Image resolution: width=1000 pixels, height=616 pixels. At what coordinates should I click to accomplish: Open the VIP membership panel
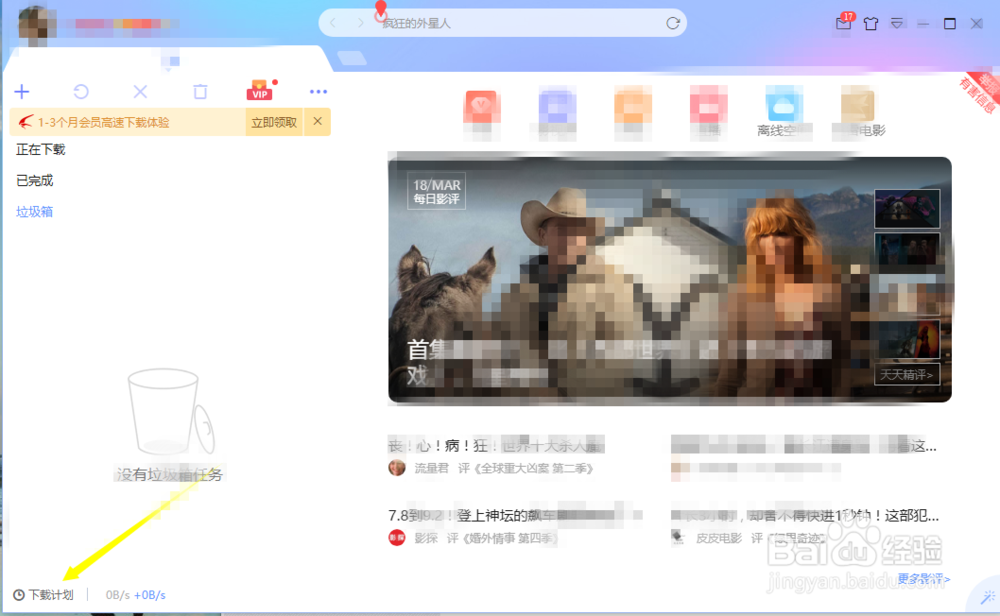click(261, 91)
